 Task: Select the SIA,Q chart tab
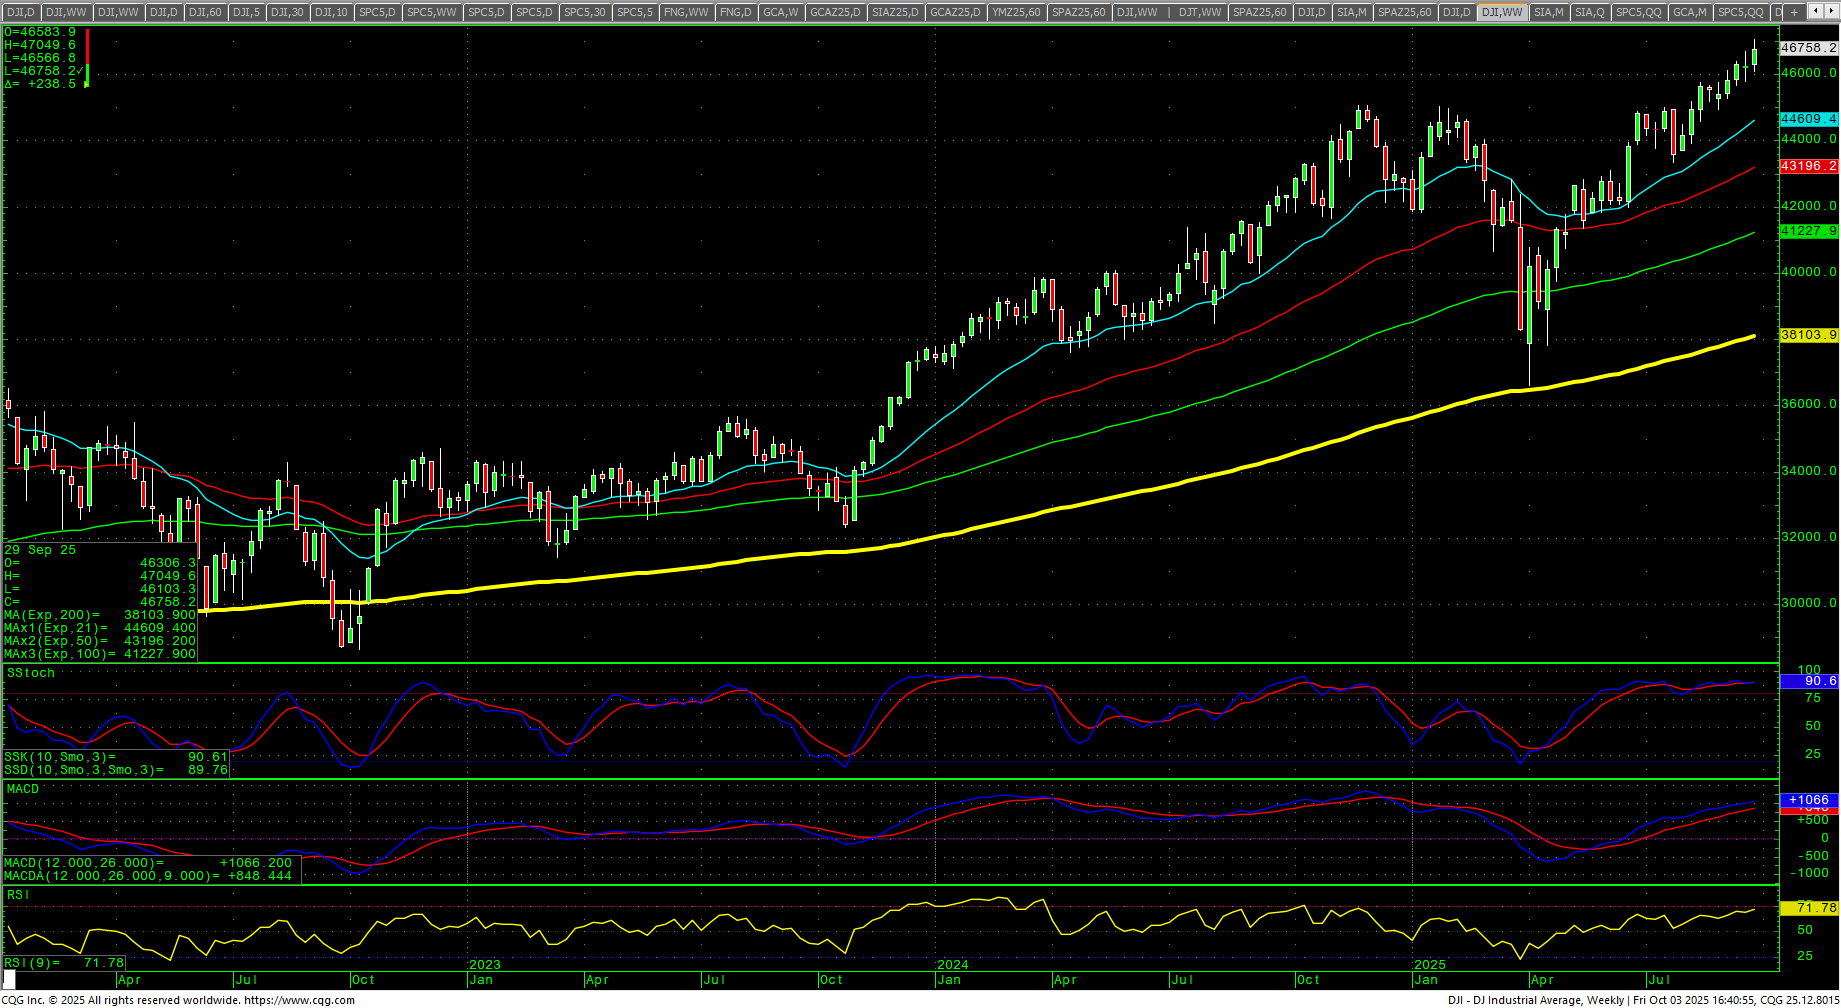tap(1588, 12)
